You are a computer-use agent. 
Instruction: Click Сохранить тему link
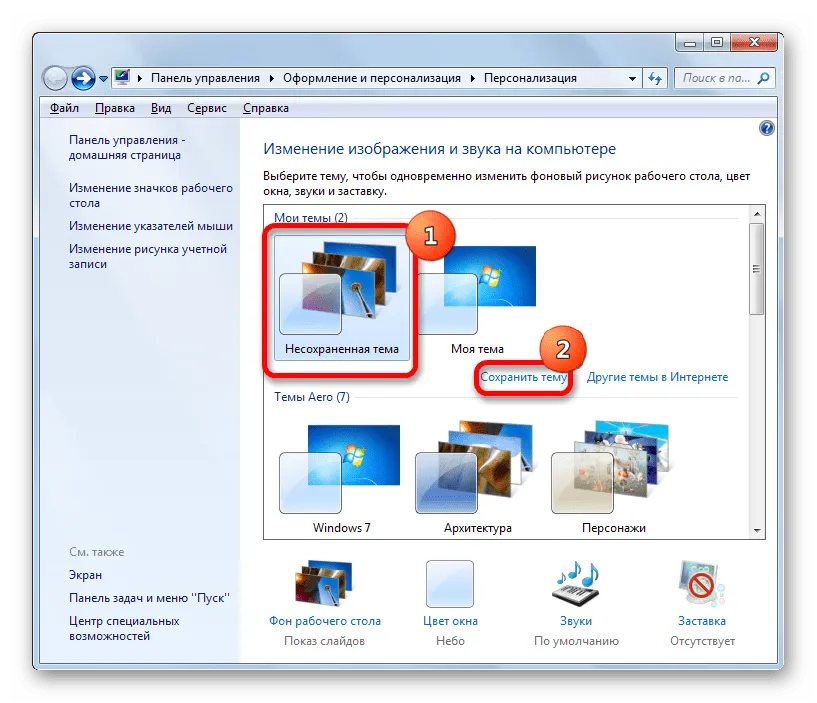(523, 377)
